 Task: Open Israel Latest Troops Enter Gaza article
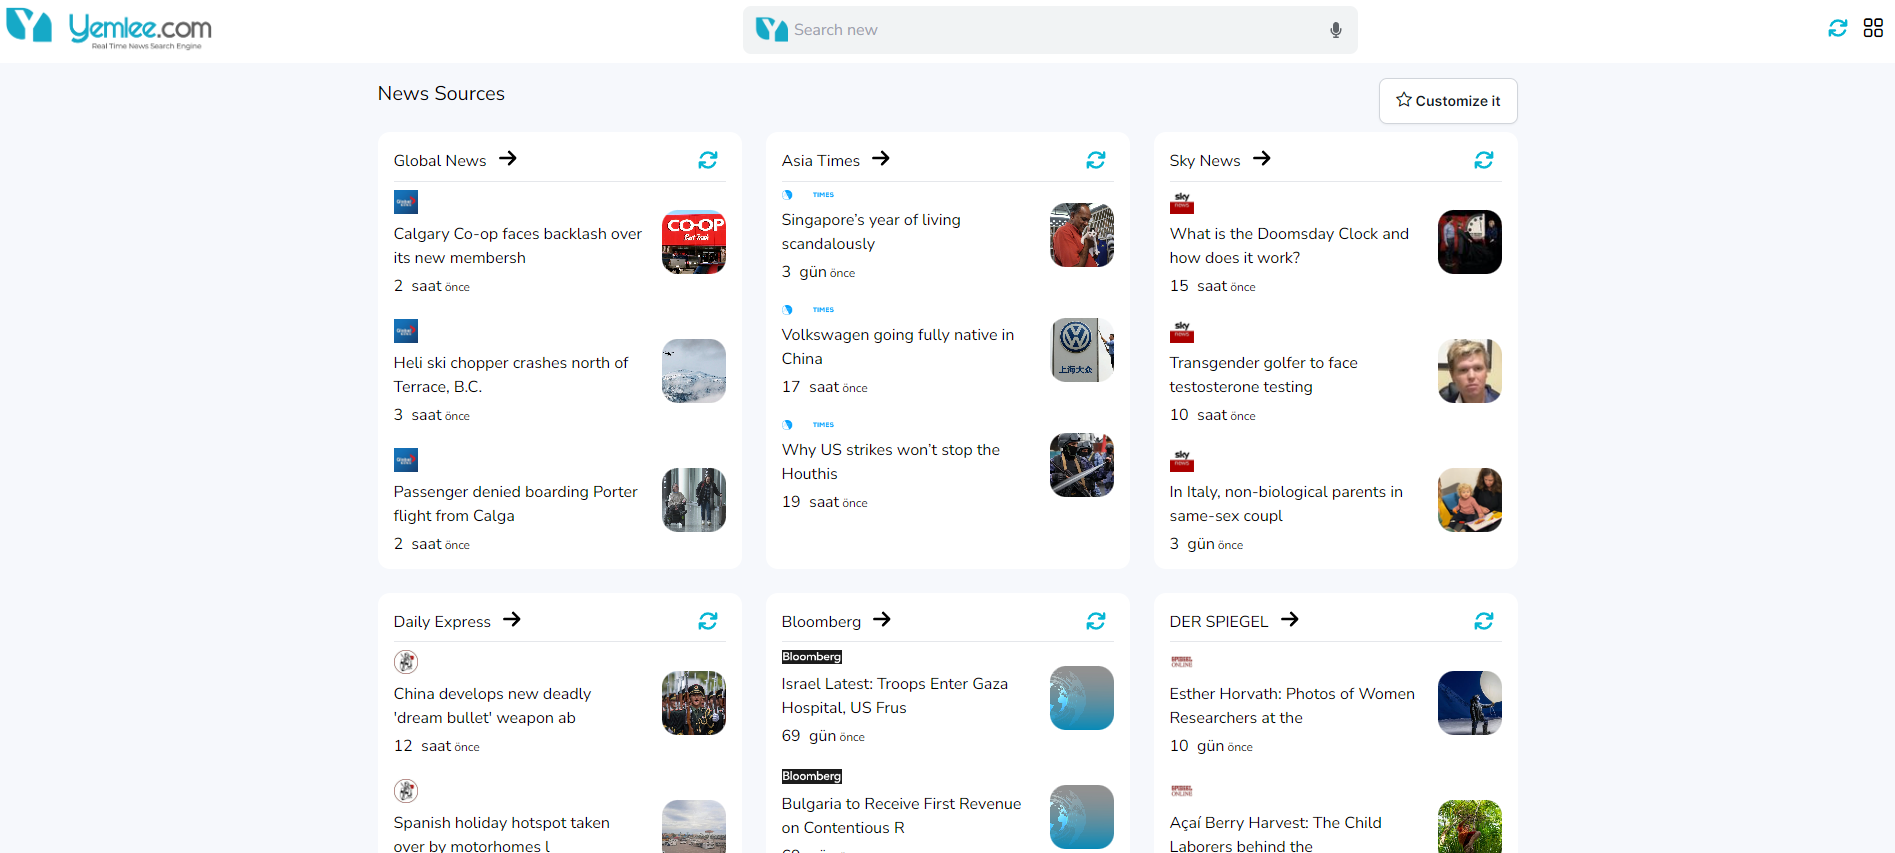pos(895,696)
